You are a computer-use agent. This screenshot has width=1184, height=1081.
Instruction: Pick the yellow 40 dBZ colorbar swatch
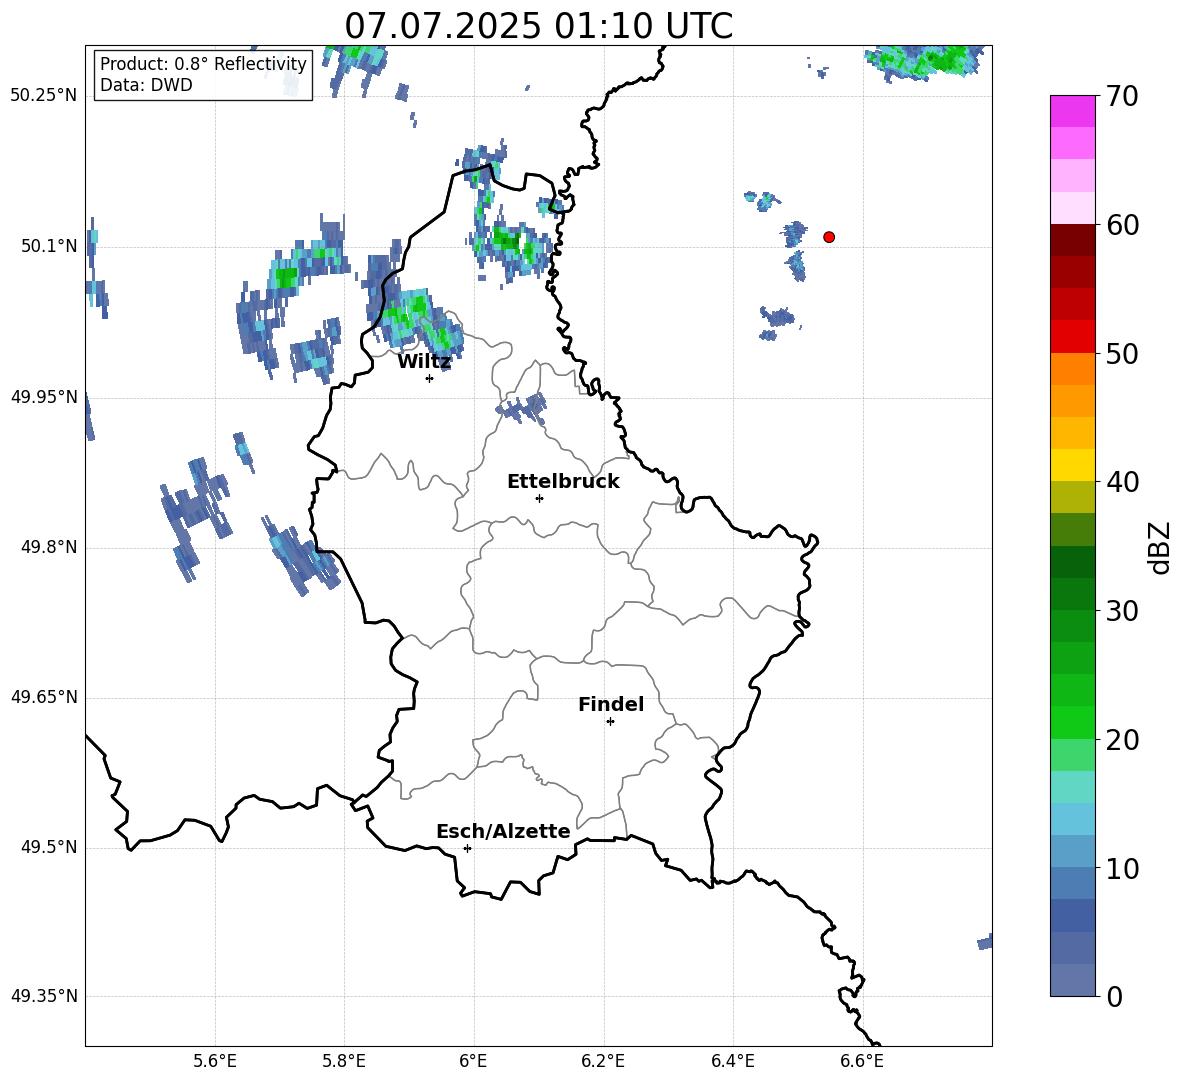(x=1072, y=465)
